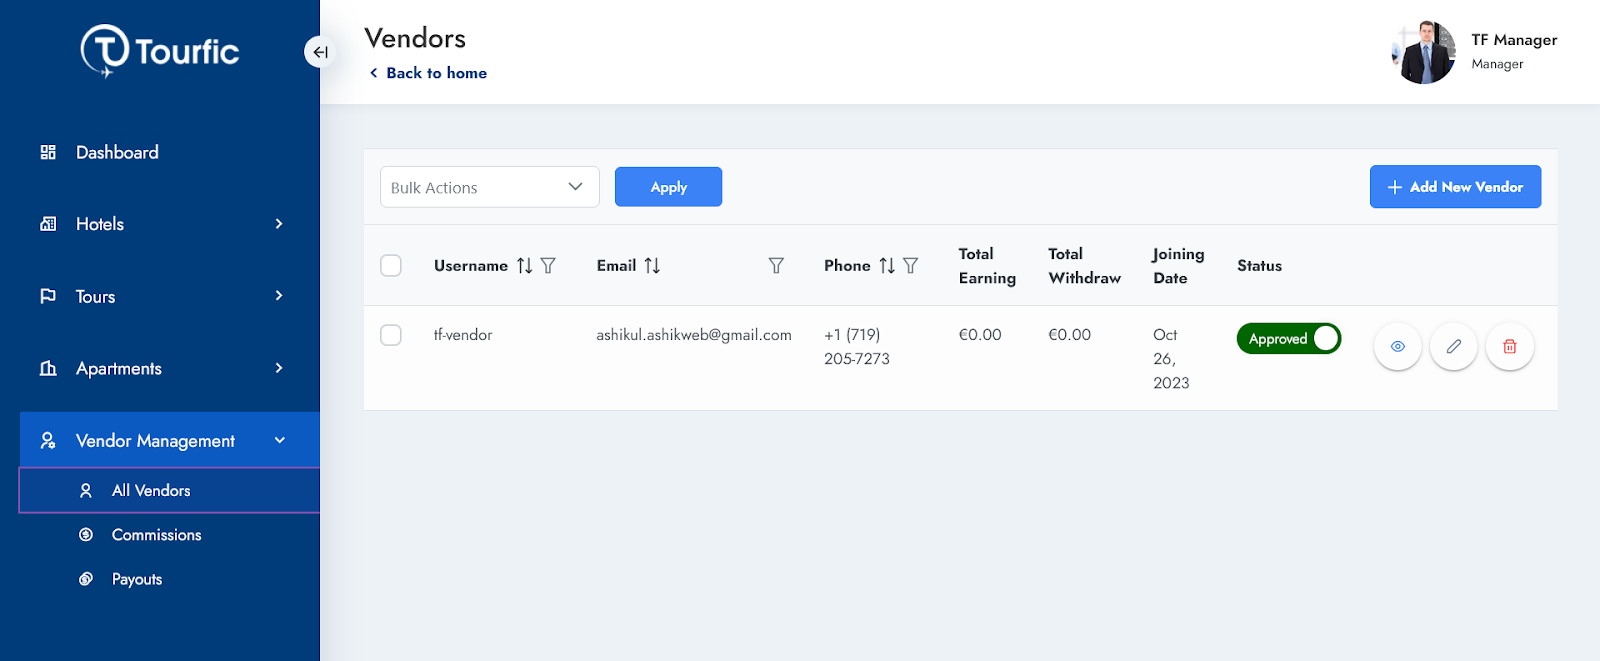Go to the Payouts section
The height and width of the screenshot is (661, 1600).
tap(137, 579)
